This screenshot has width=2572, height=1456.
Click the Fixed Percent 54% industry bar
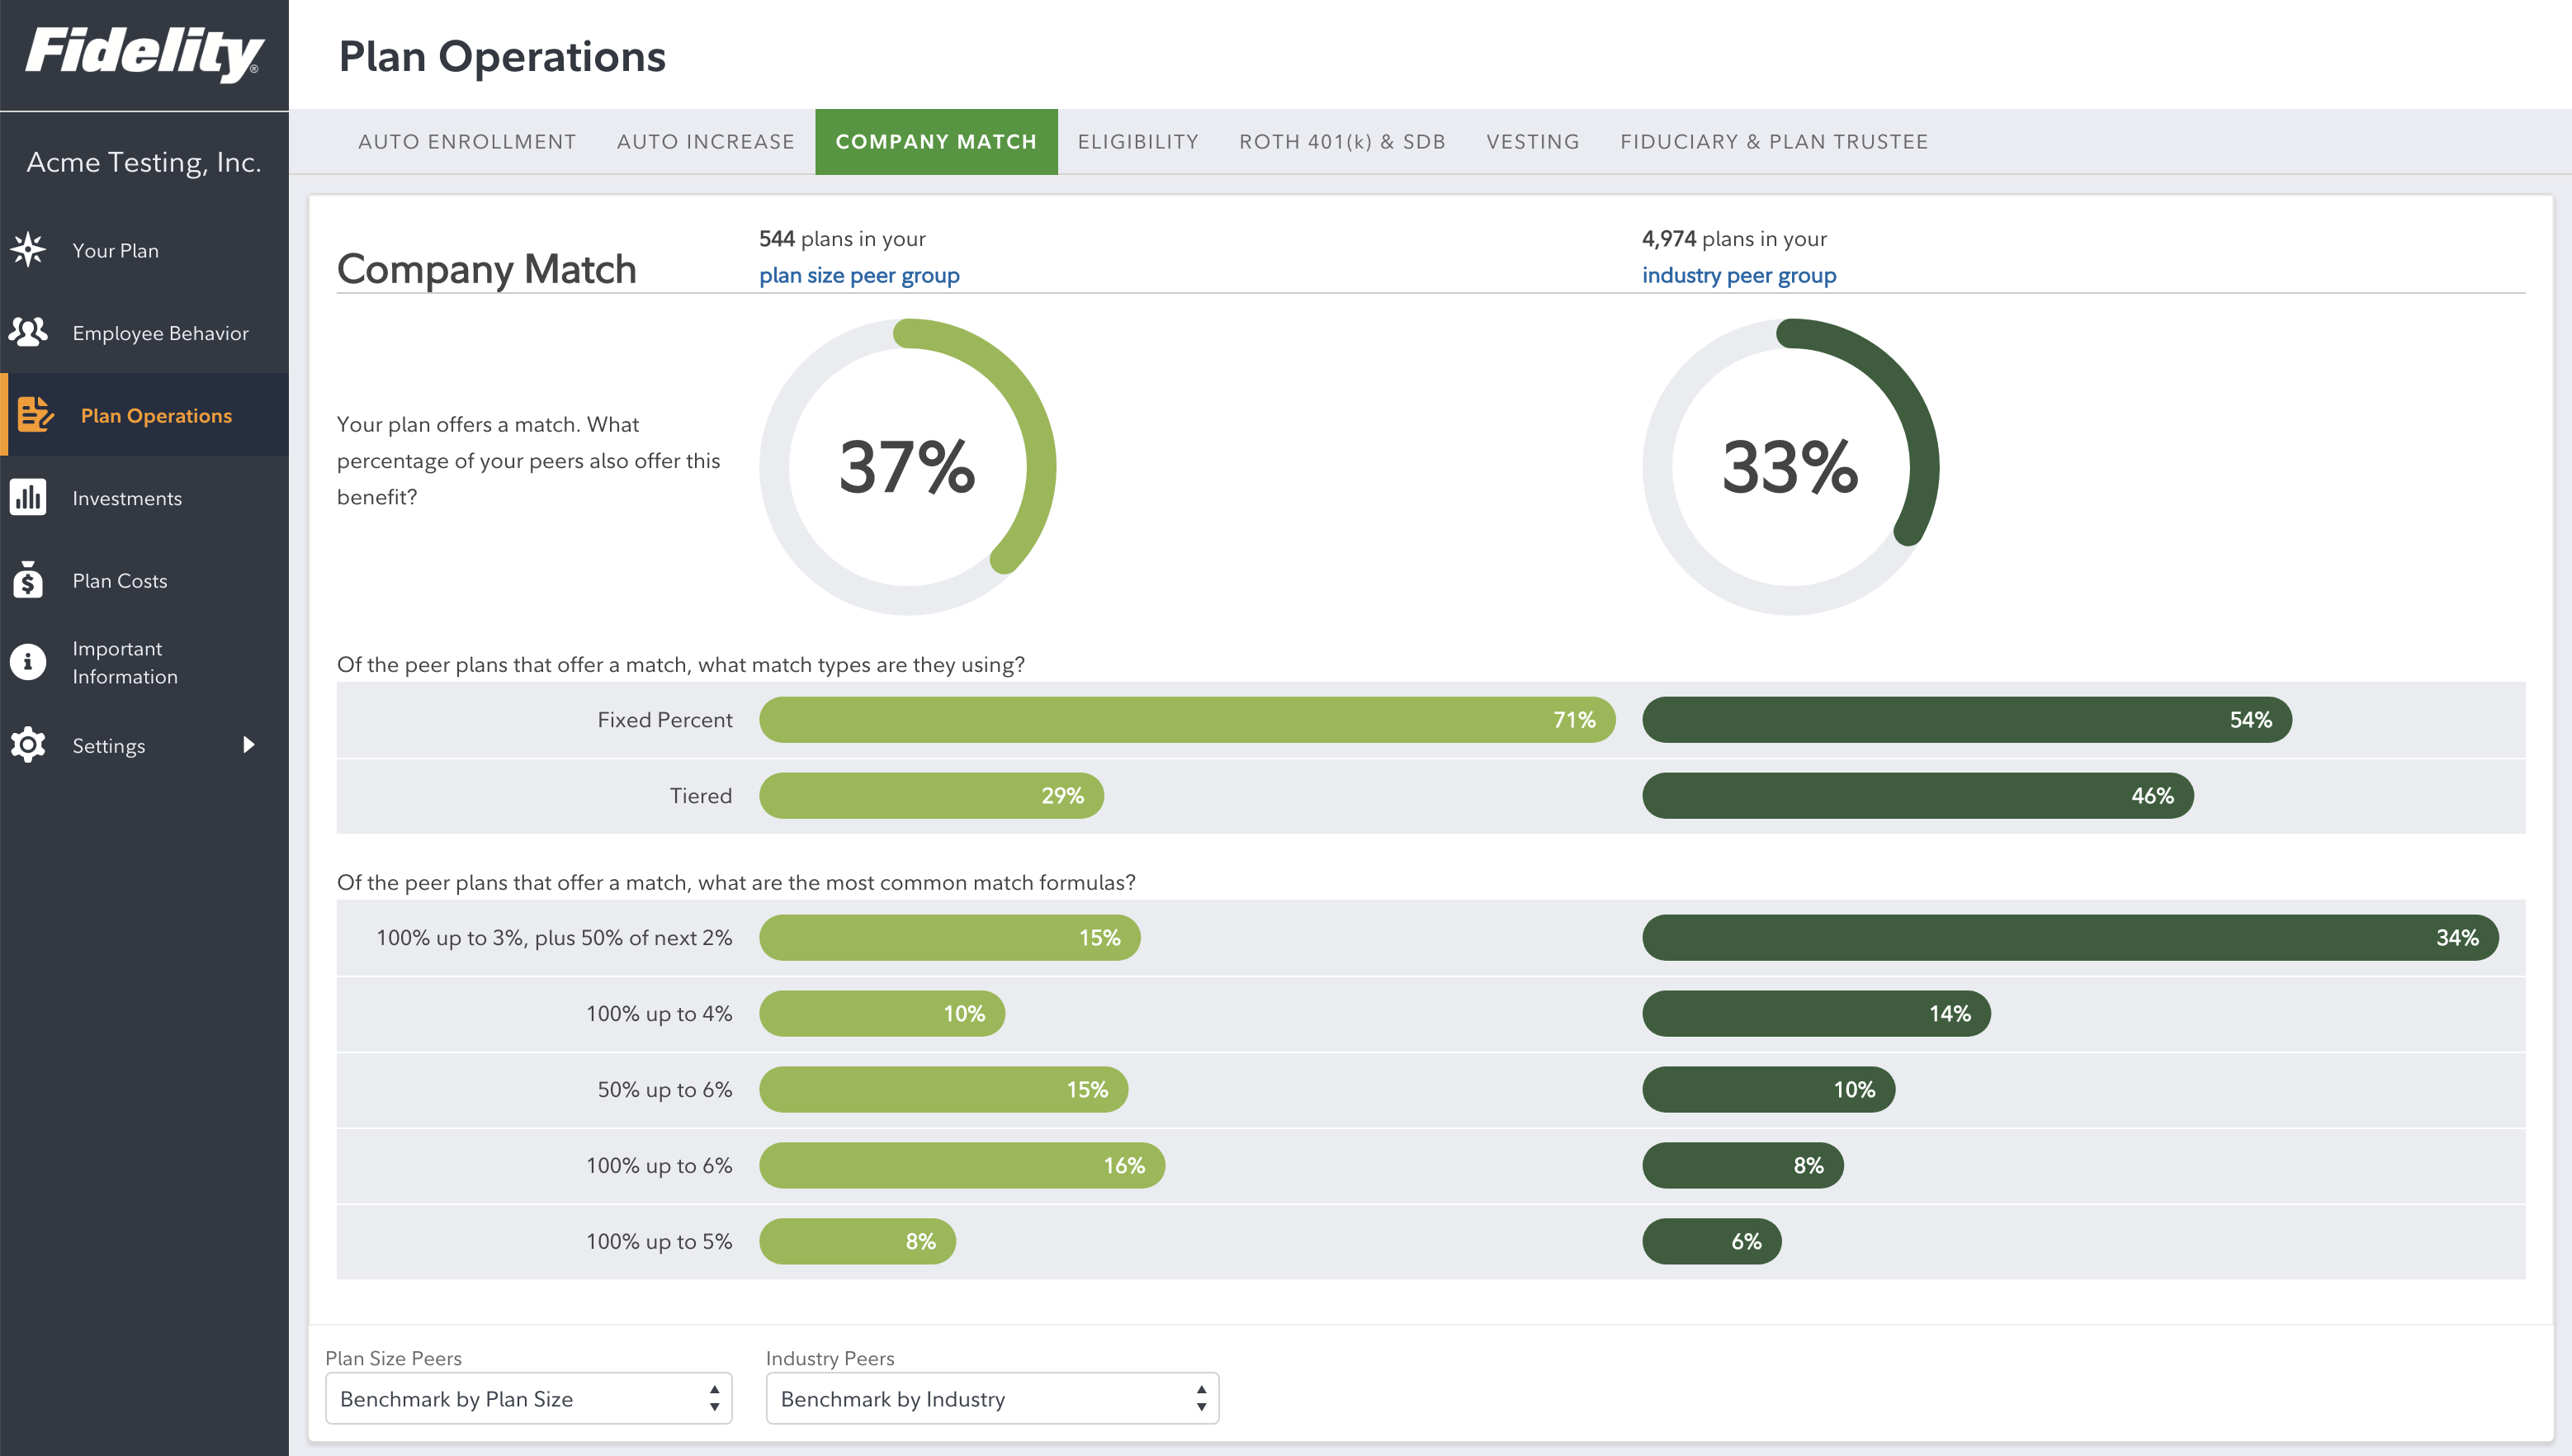1967,719
